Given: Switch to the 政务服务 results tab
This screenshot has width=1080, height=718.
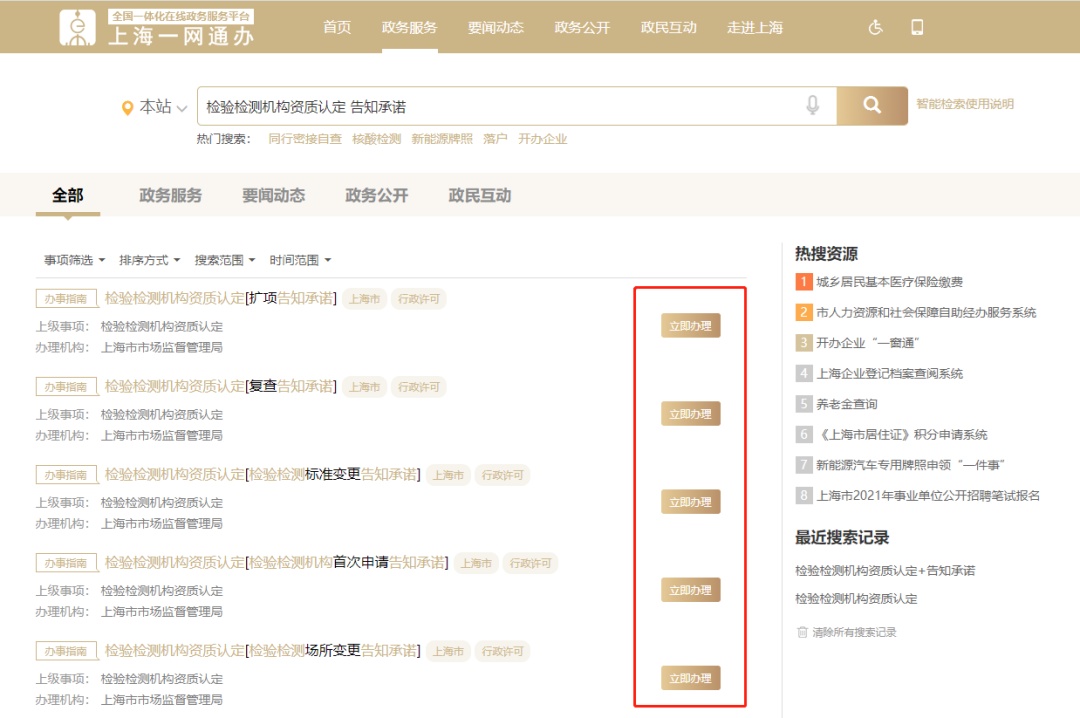Looking at the screenshot, I should click(x=170, y=195).
